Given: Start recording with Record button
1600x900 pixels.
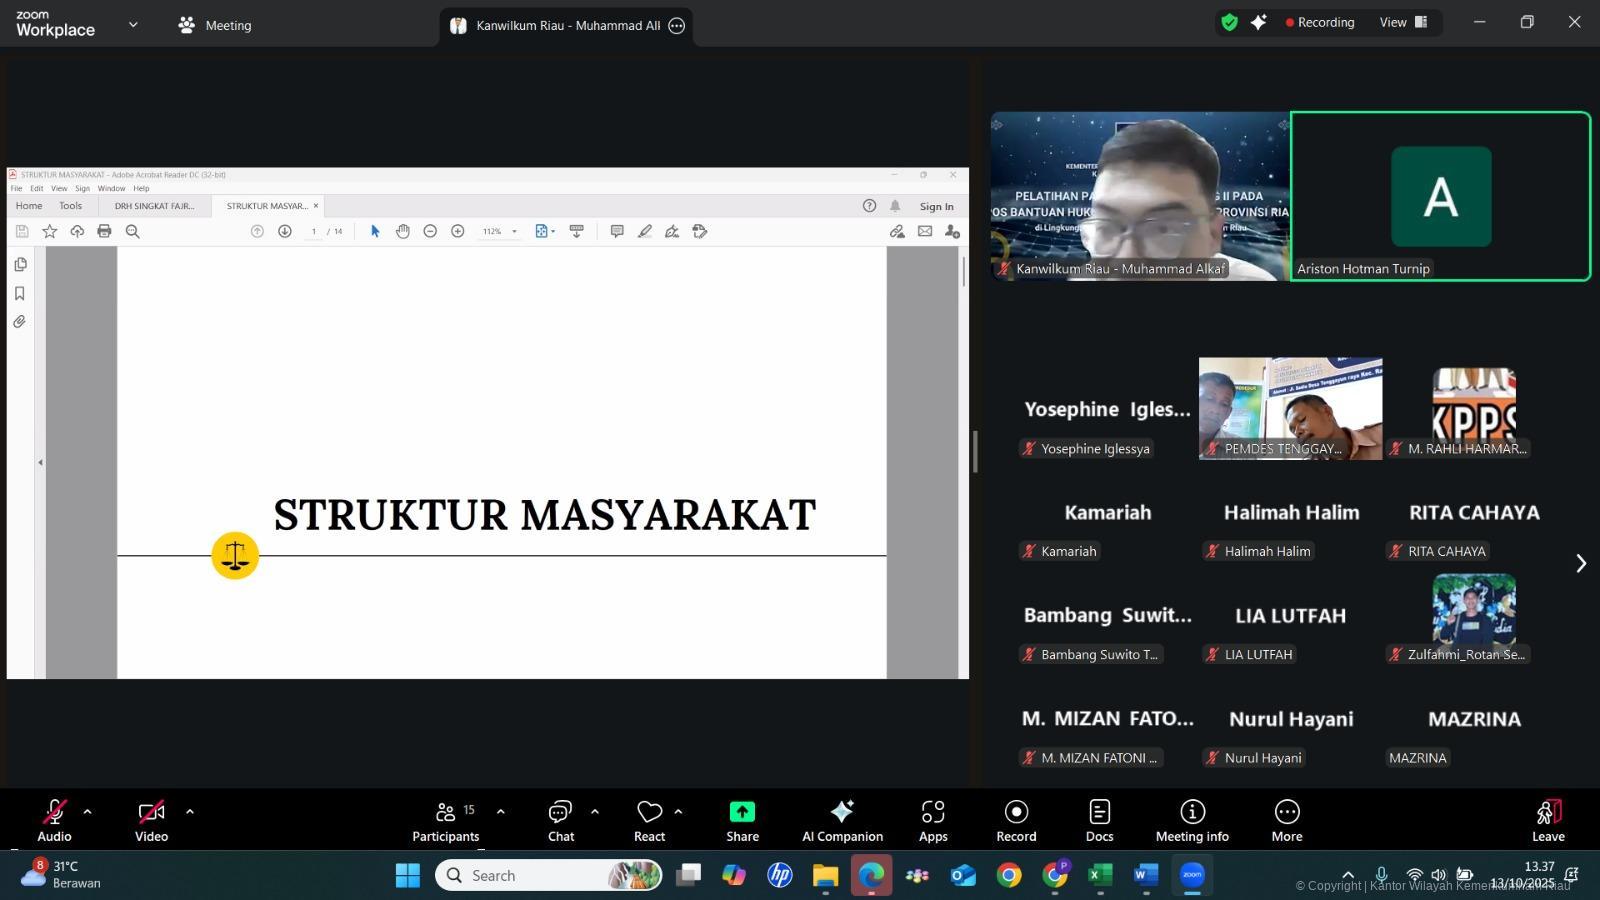Looking at the screenshot, I should 1016,820.
